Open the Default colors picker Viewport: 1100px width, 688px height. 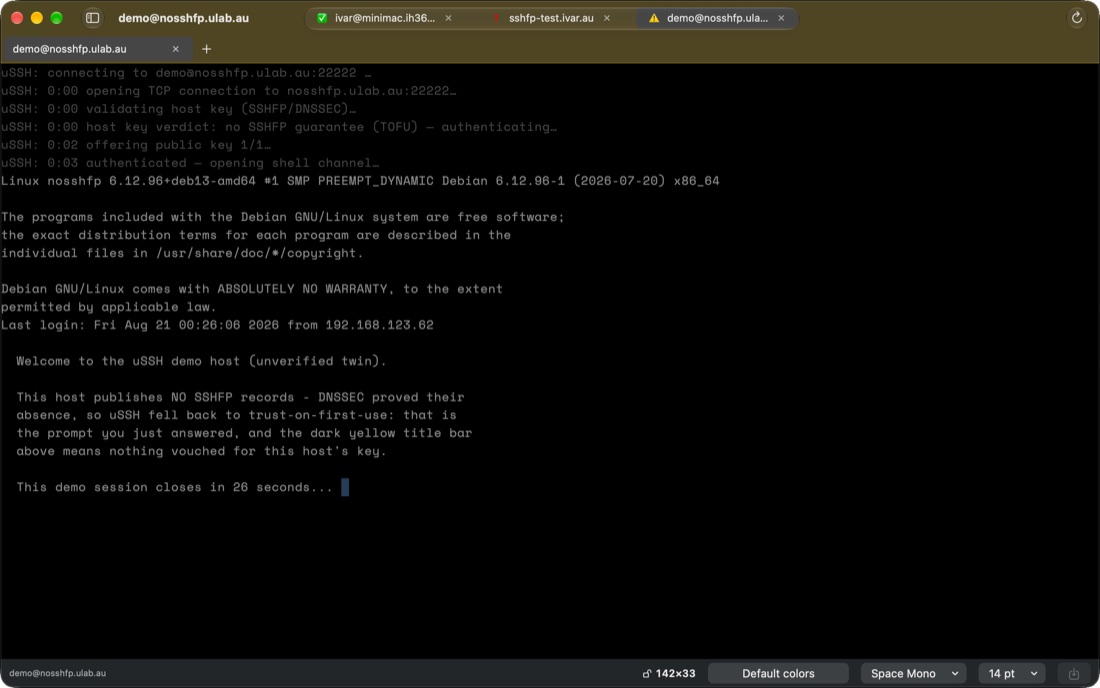[x=778, y=673]
